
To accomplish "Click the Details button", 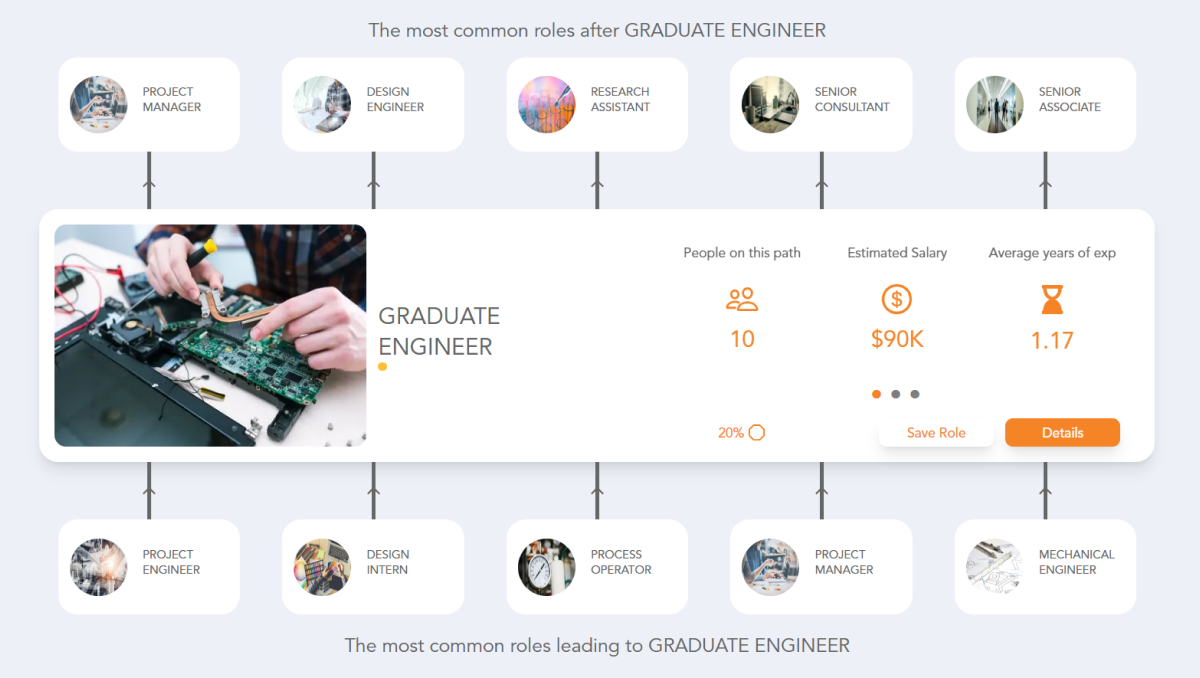I will pos(1062,432).
